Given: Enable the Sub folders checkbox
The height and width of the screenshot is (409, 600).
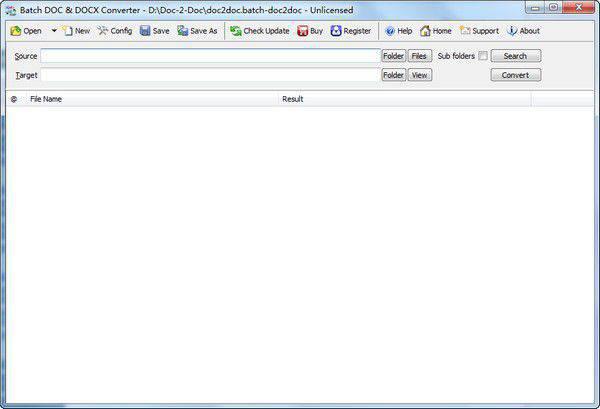Looking at the screenshot, I should 483,56.
